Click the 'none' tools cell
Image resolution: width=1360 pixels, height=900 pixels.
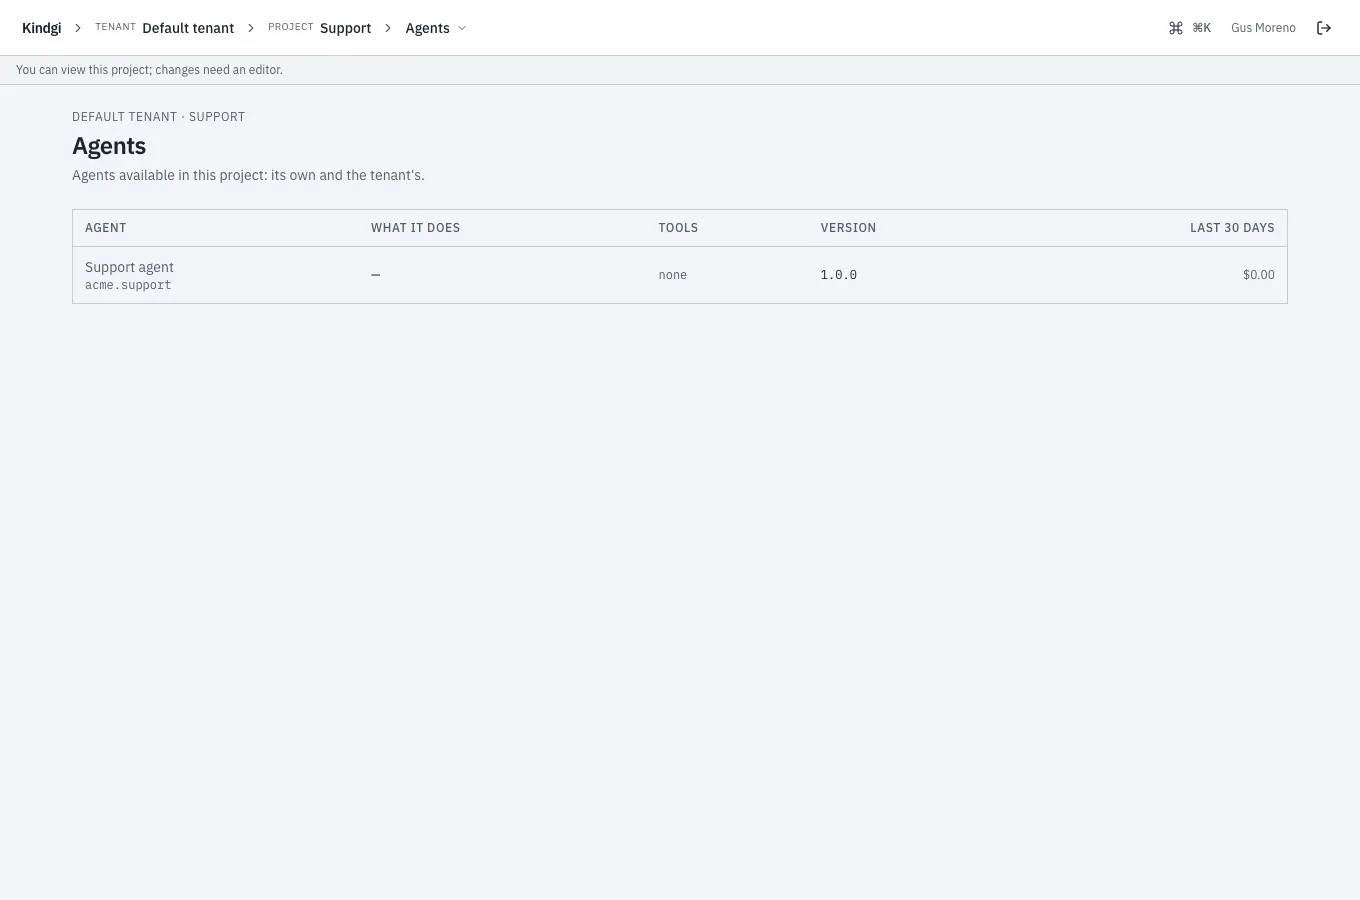(673, 275)
